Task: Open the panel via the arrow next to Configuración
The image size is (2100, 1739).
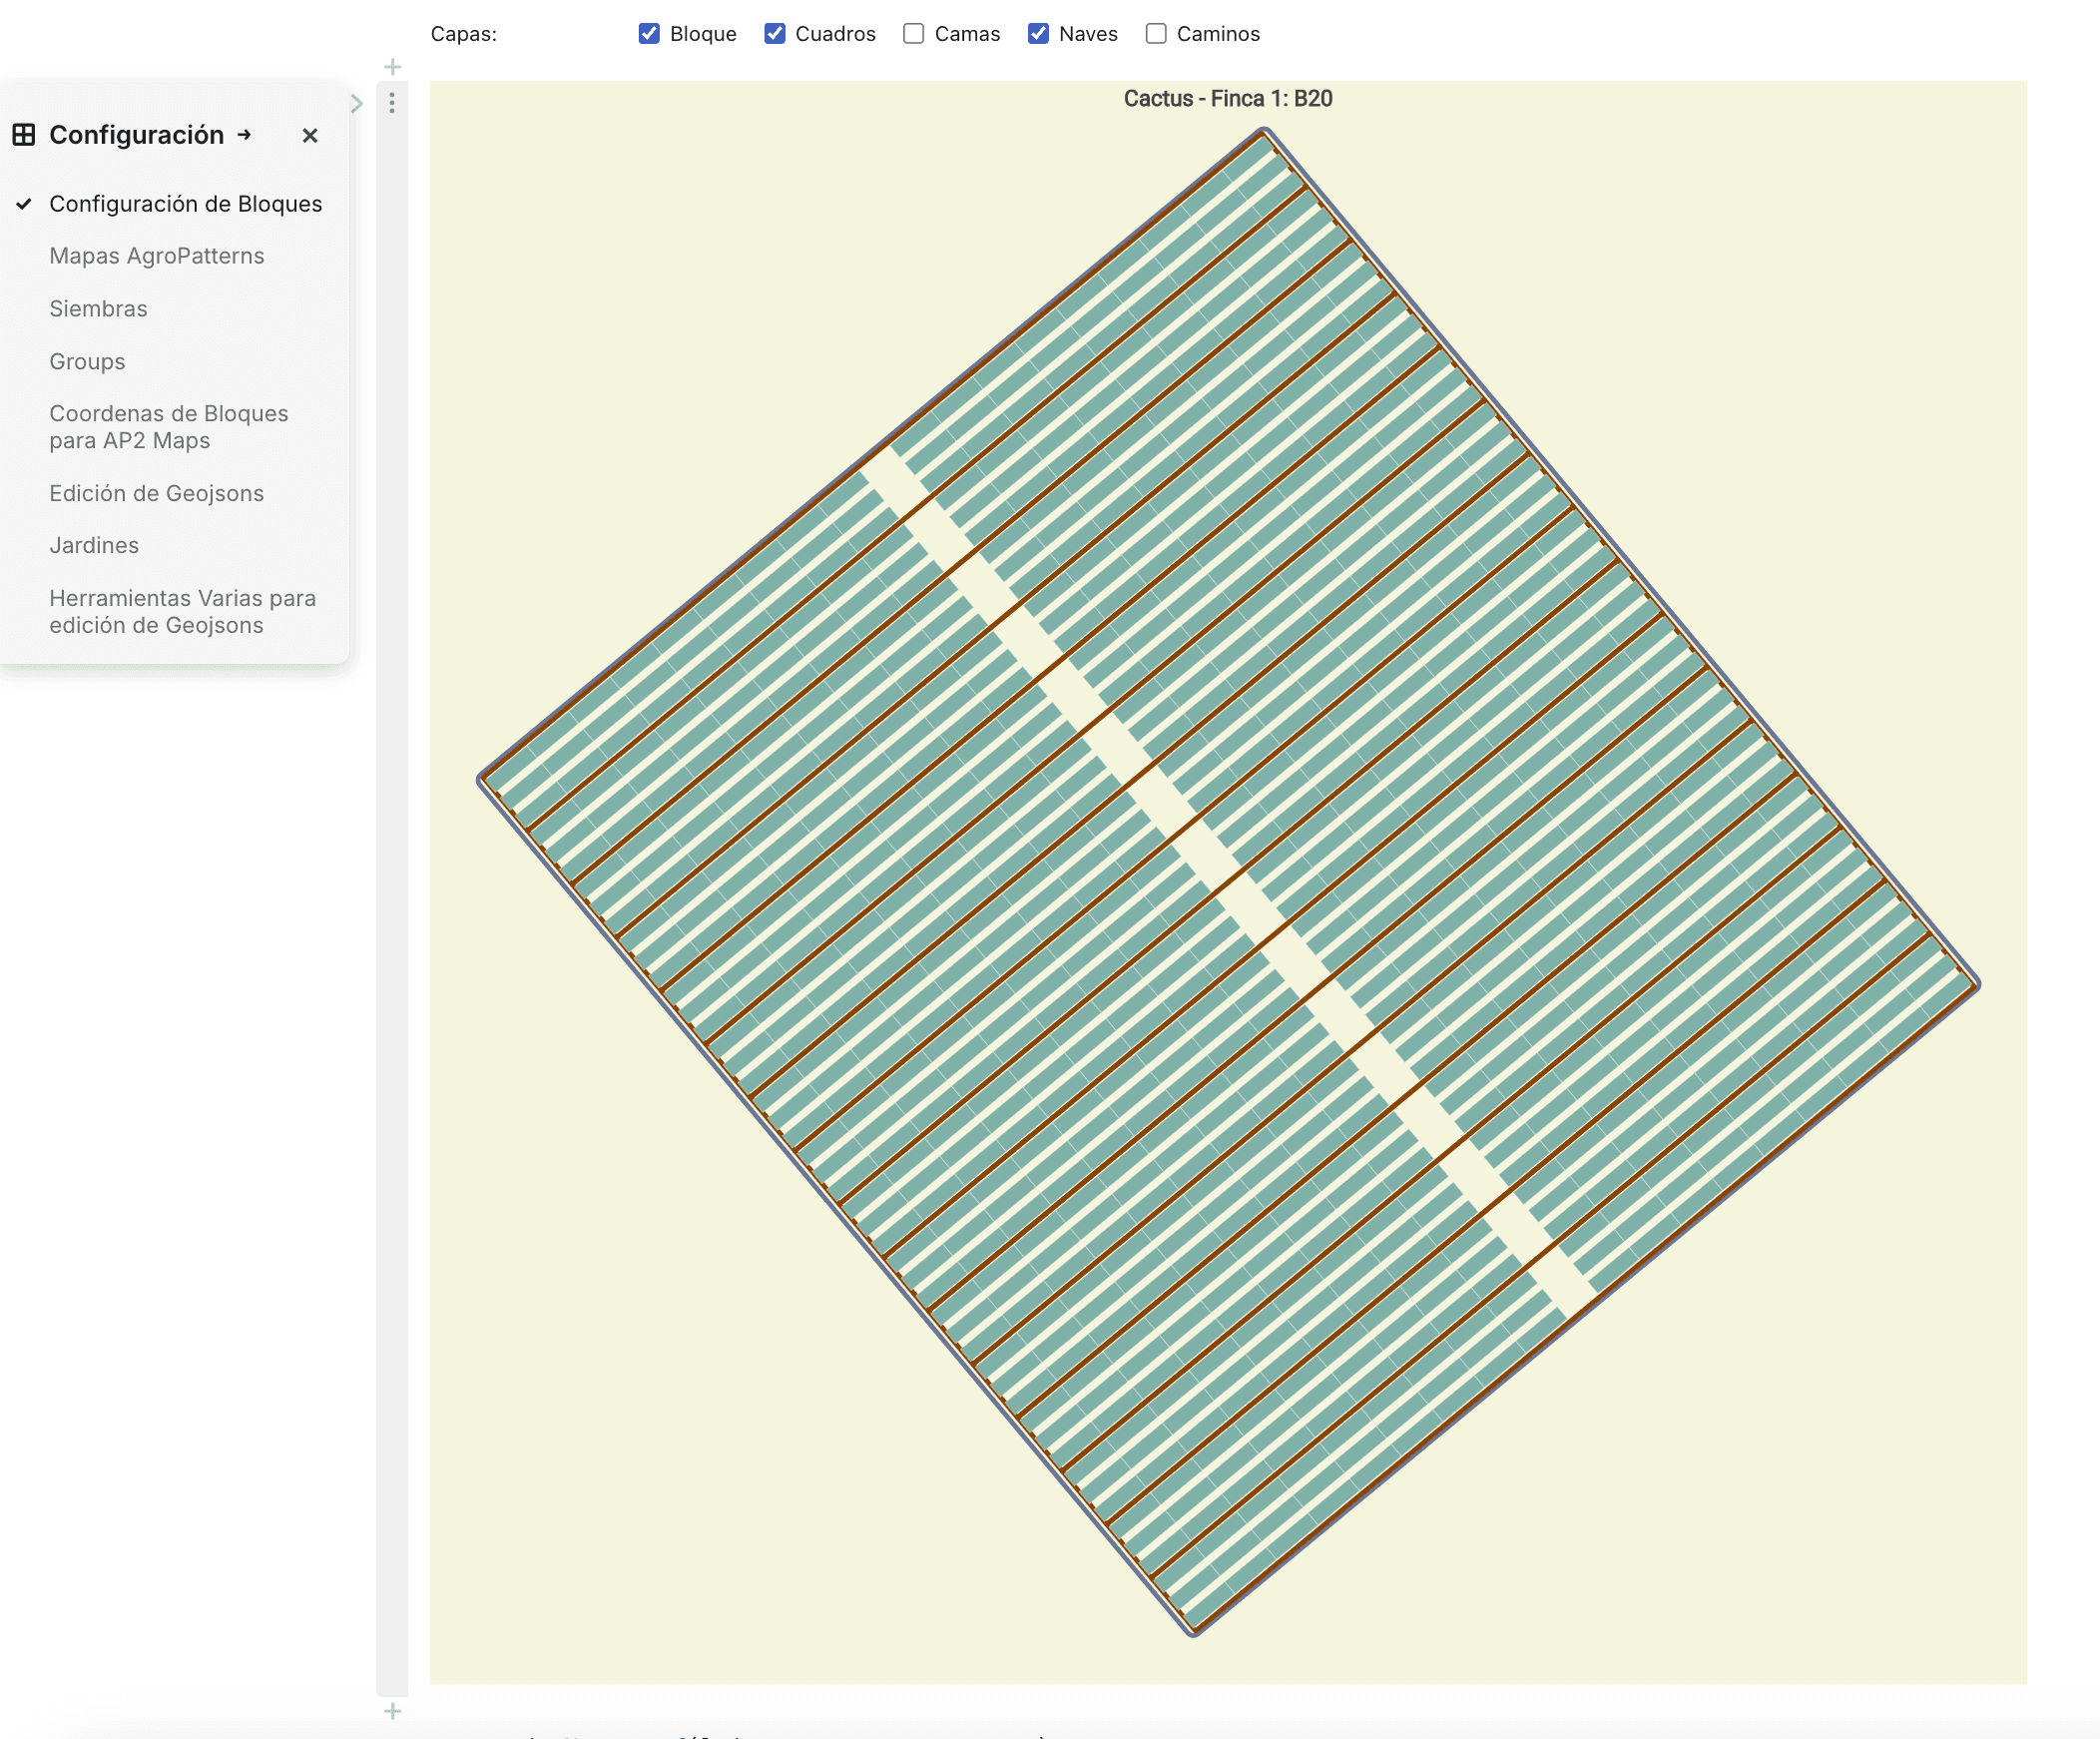Action: tap(245, 136)
